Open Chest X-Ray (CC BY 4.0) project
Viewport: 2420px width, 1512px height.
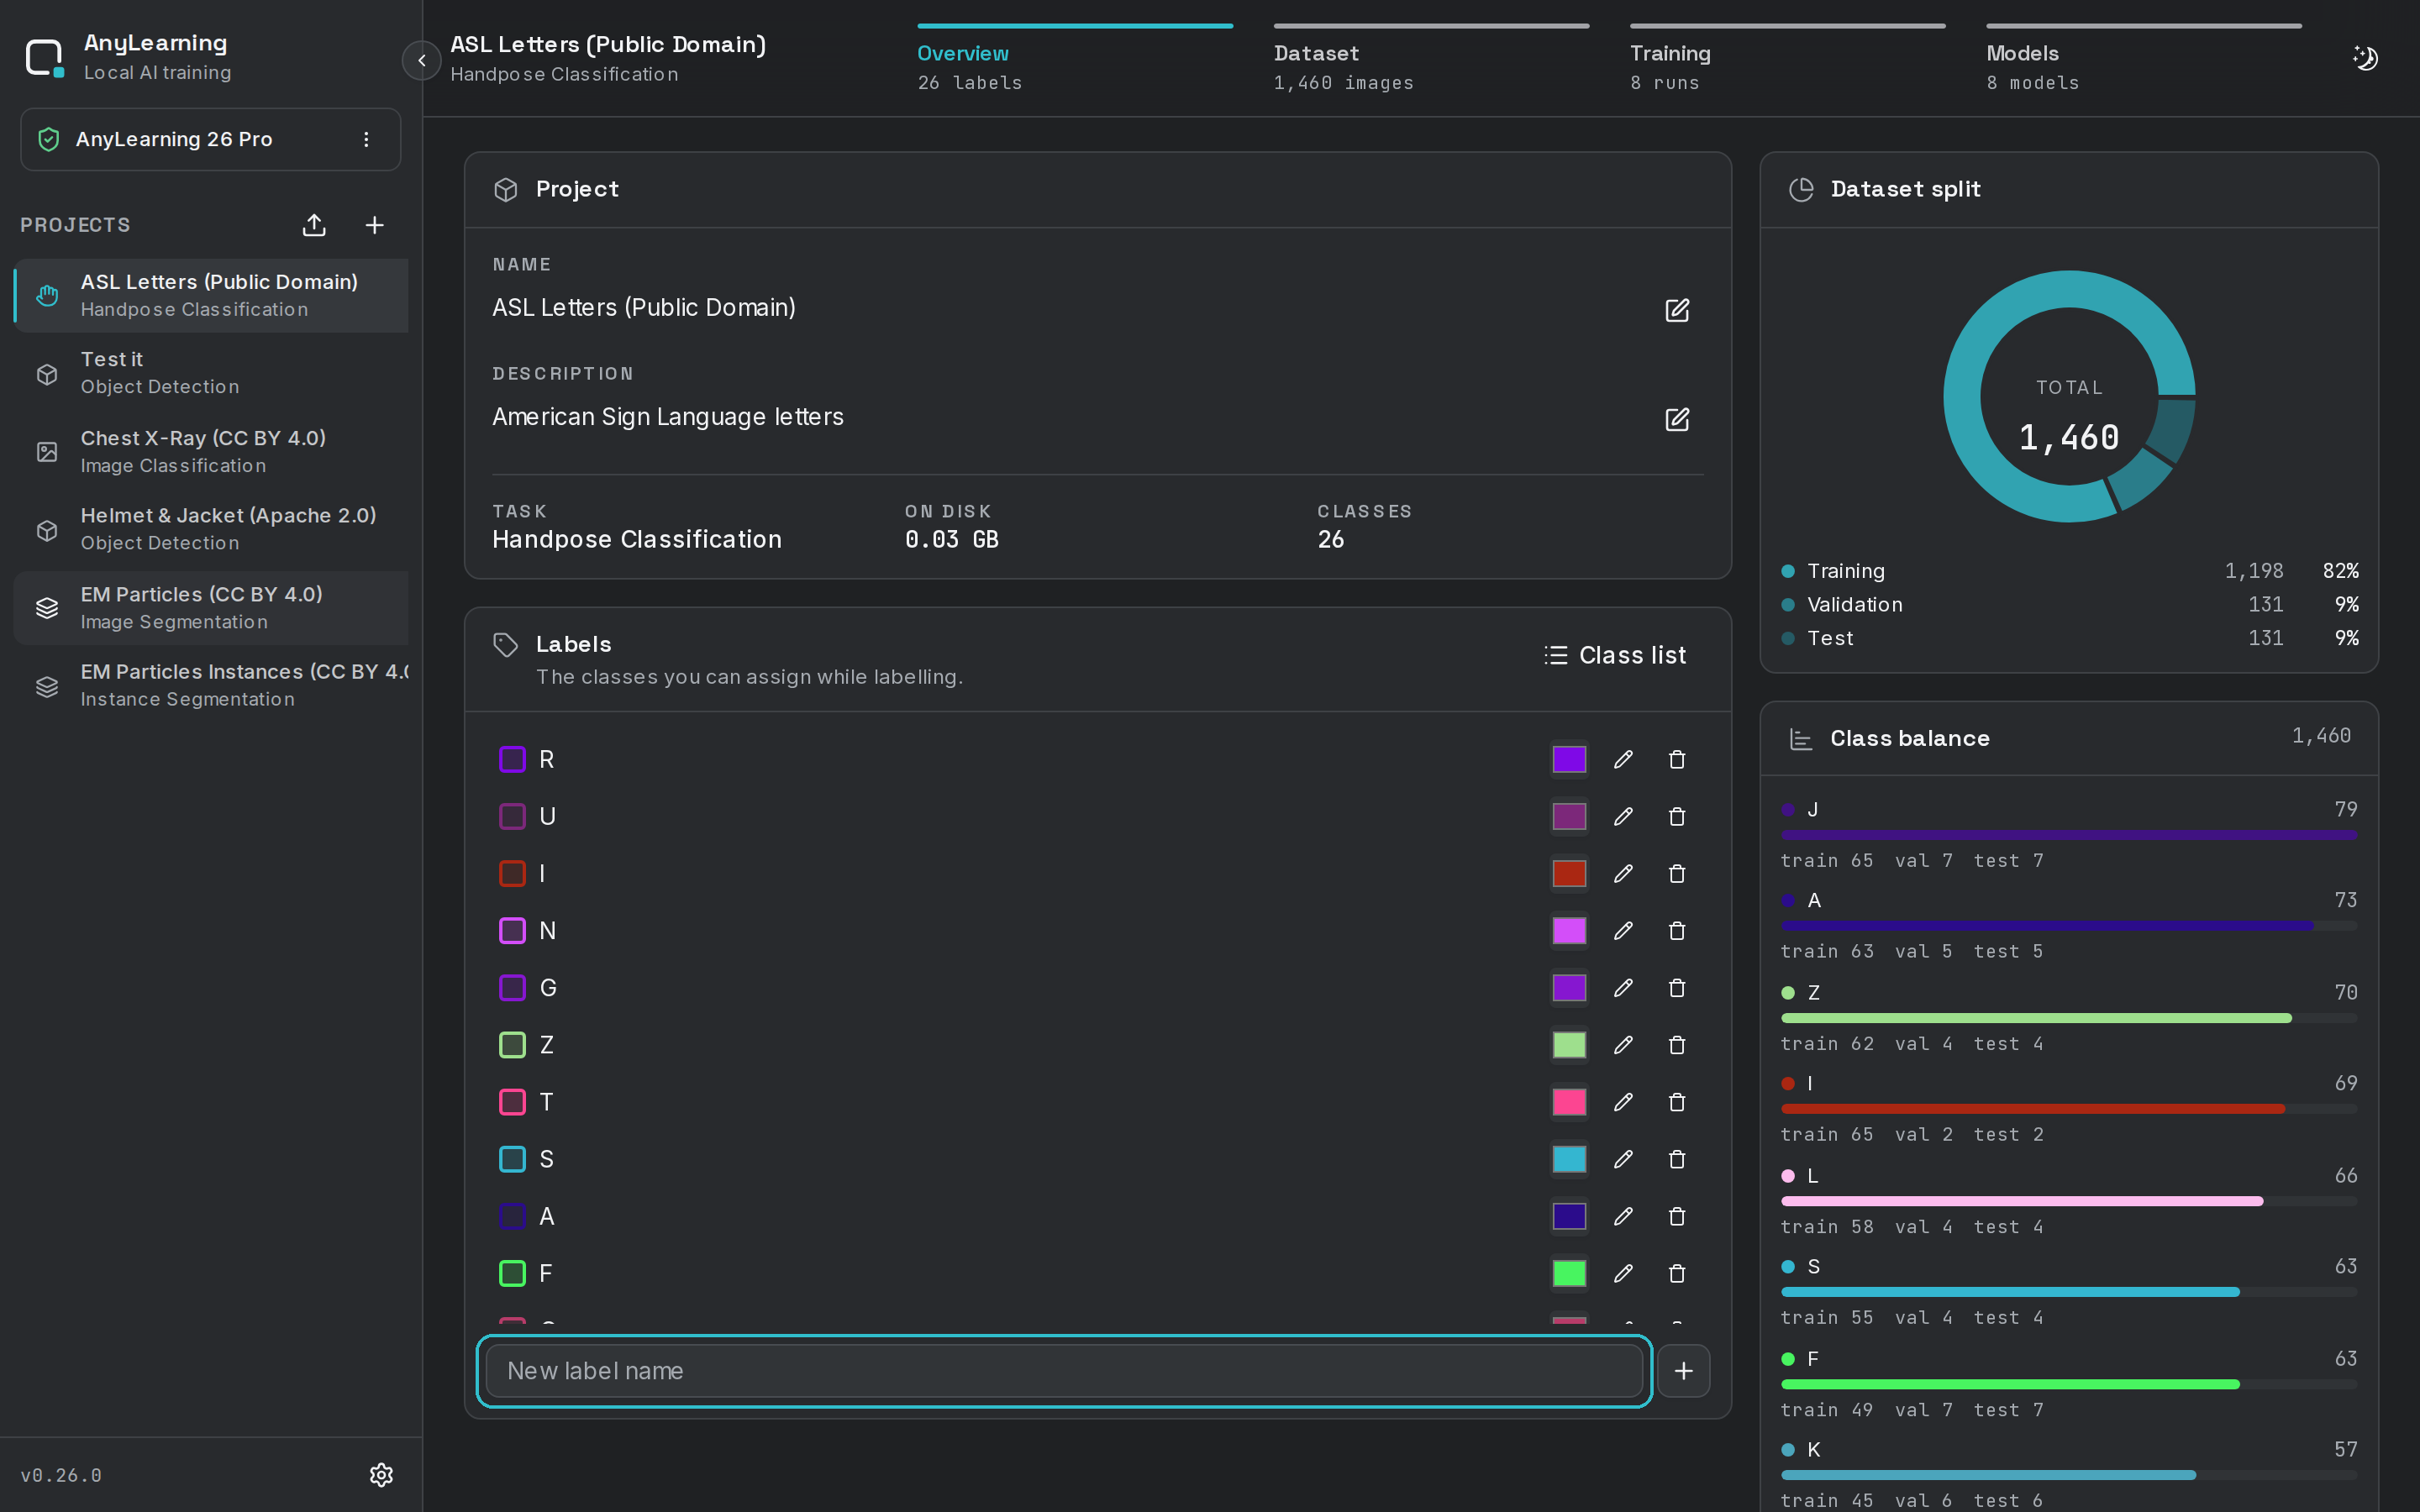pos(211,452)
